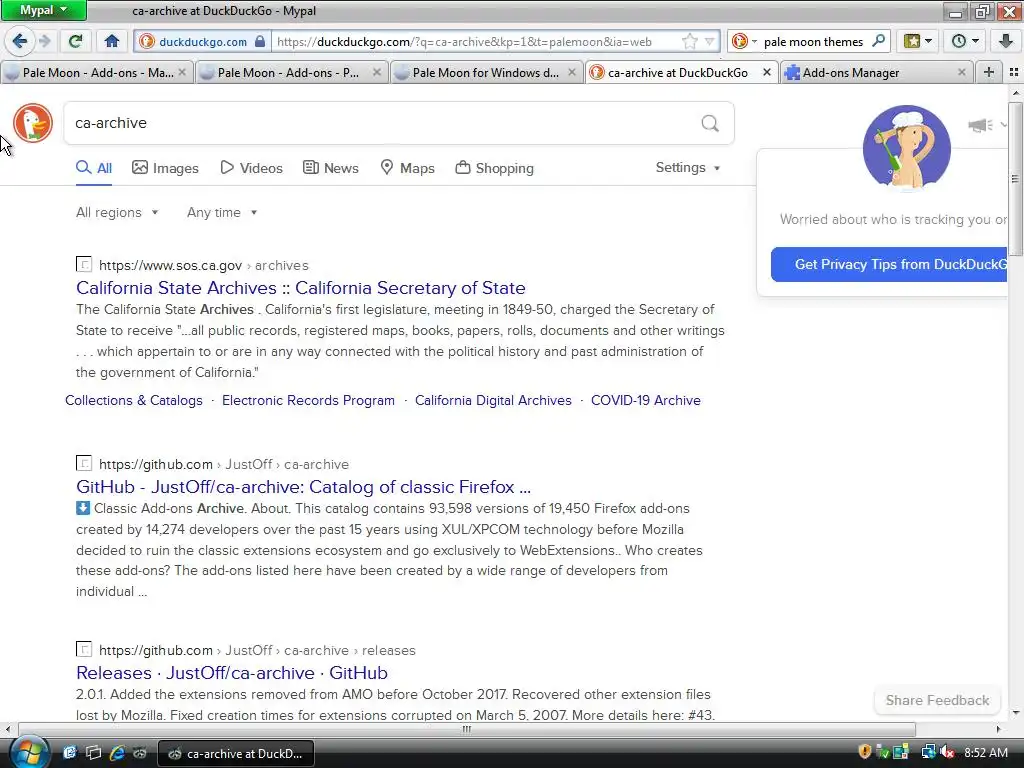This screenshot has height=768, width=1024.
Task: Expand the Any time filter
Action: 222,212
